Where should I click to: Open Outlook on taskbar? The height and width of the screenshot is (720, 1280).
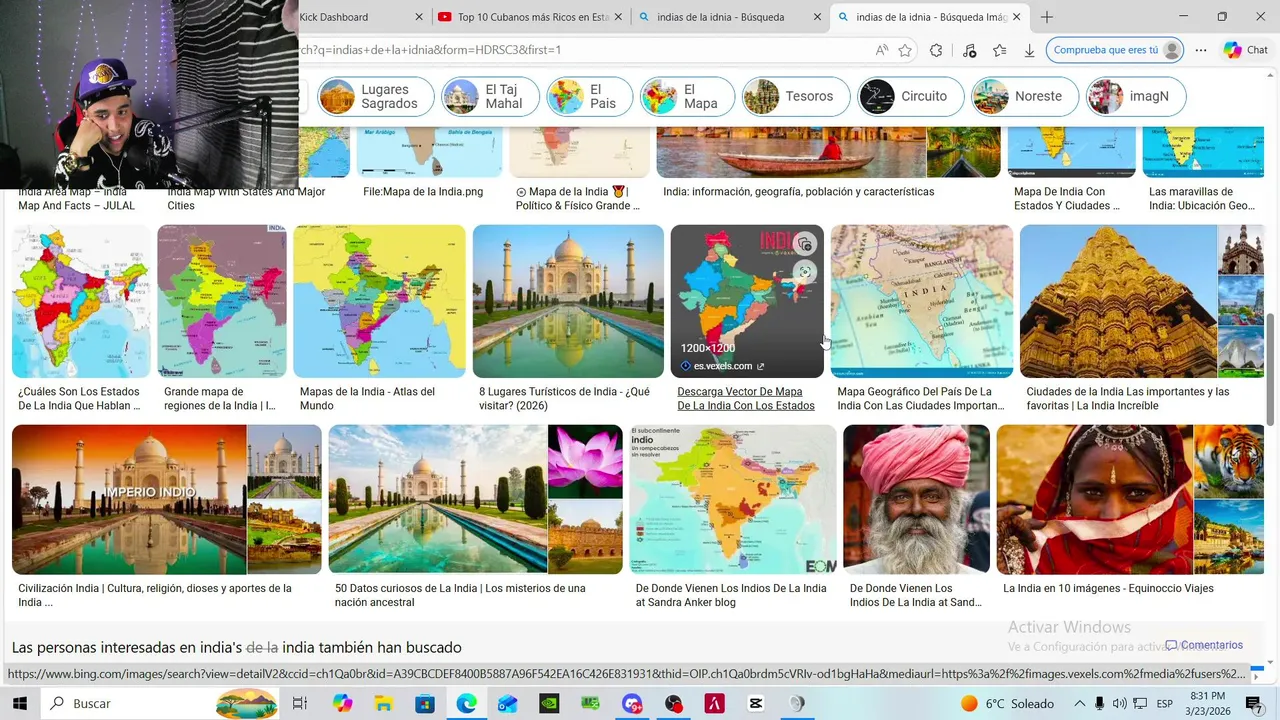(508, 703)
